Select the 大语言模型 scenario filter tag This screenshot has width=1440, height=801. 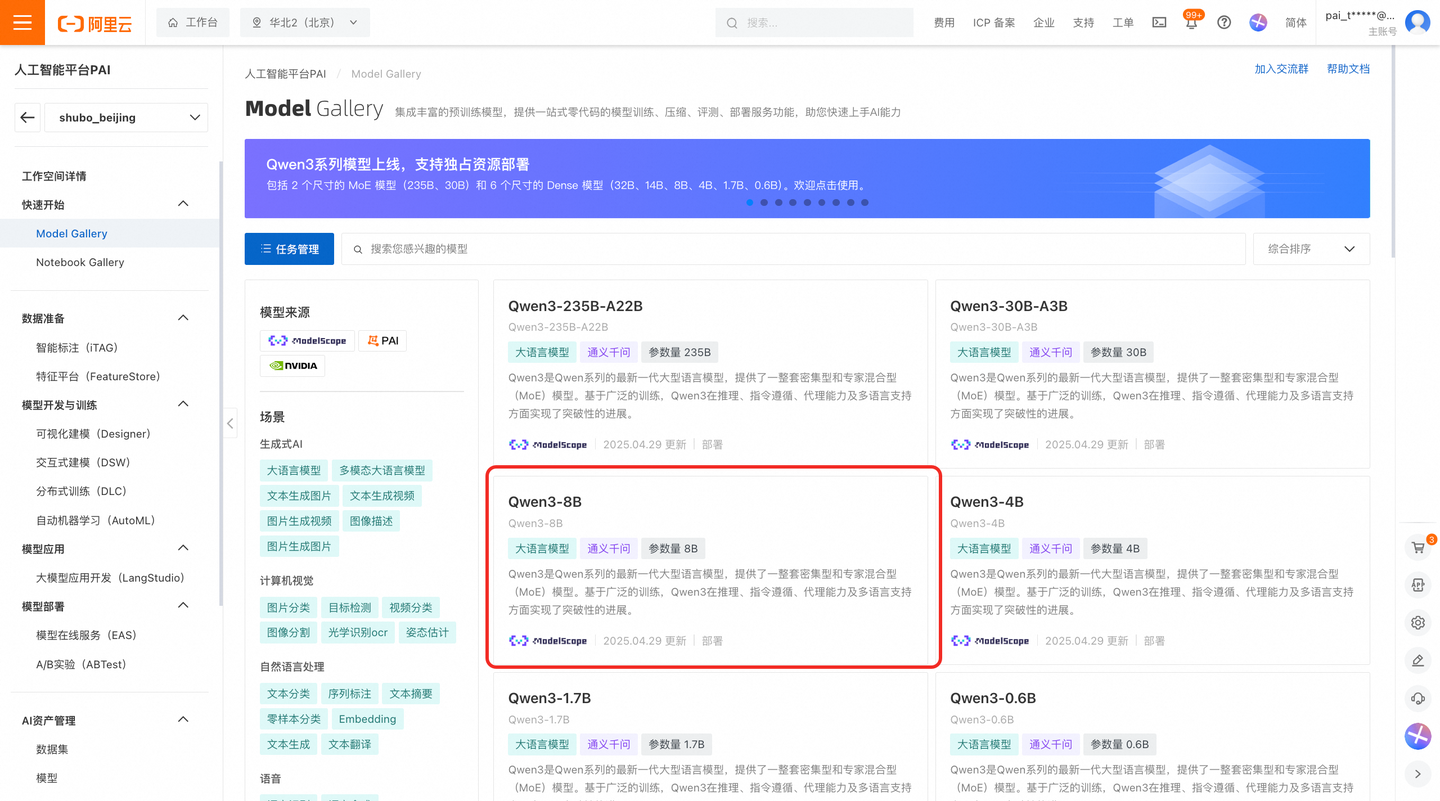coord(293,470)
